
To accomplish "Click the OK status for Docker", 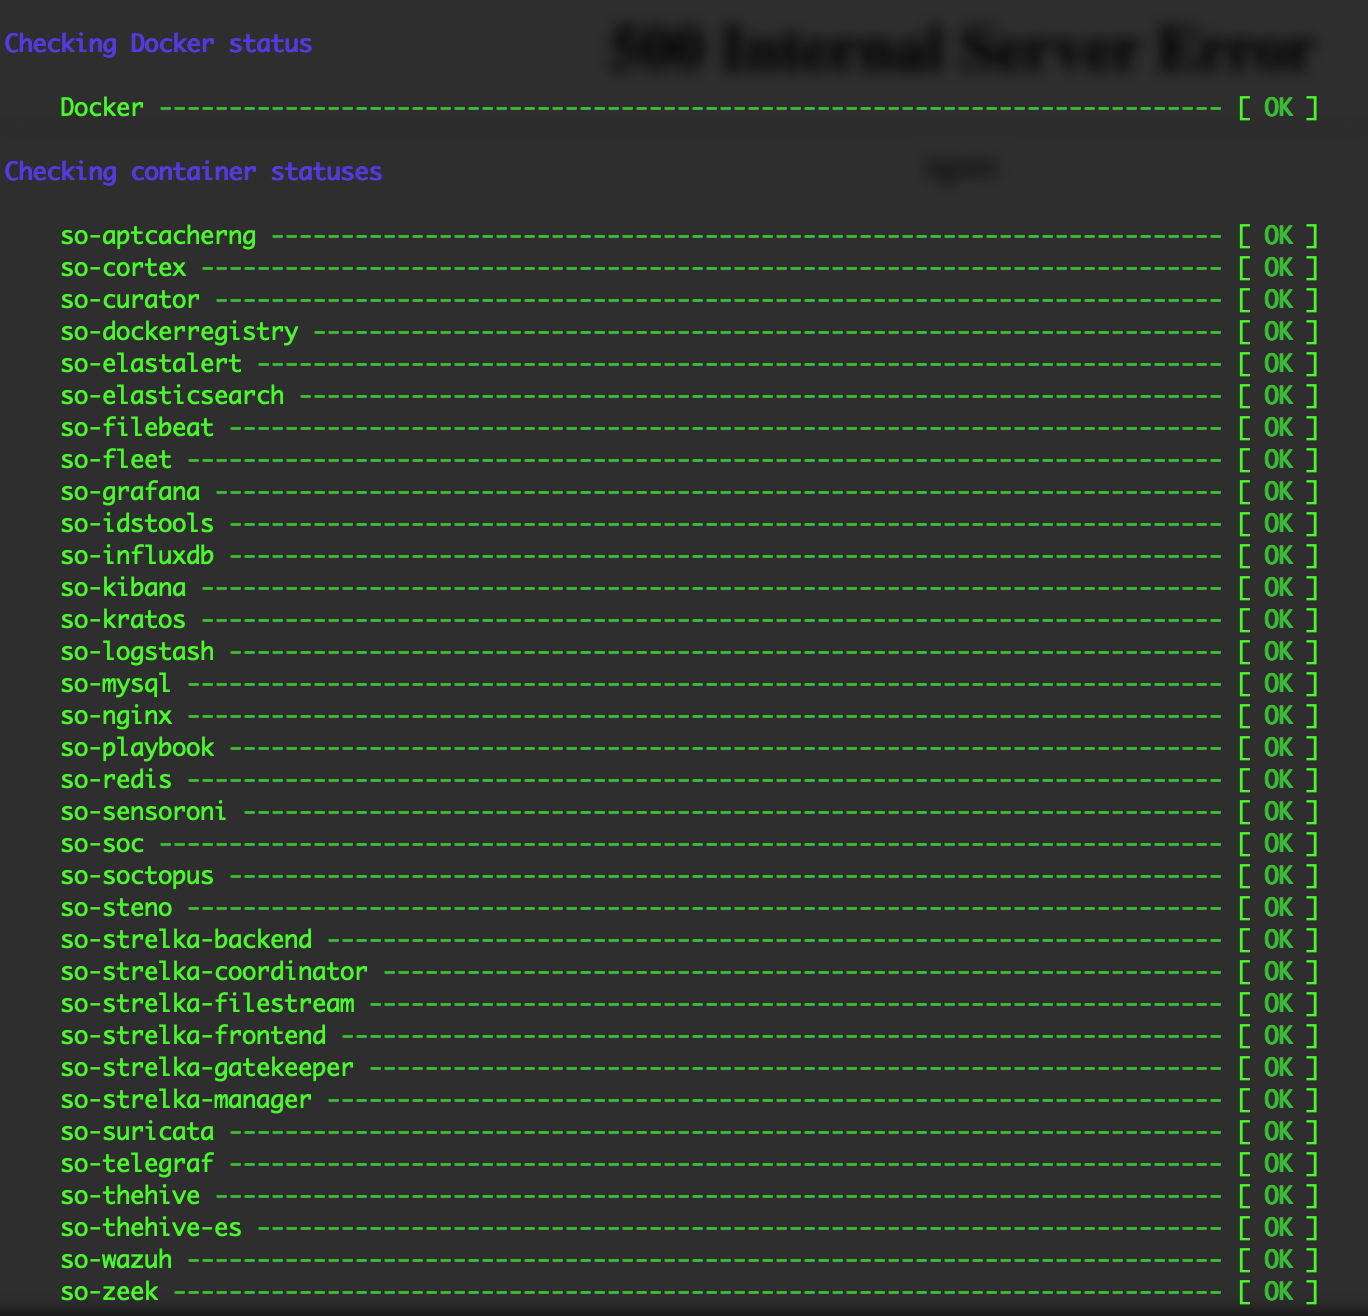I will tap(1278, 108).
